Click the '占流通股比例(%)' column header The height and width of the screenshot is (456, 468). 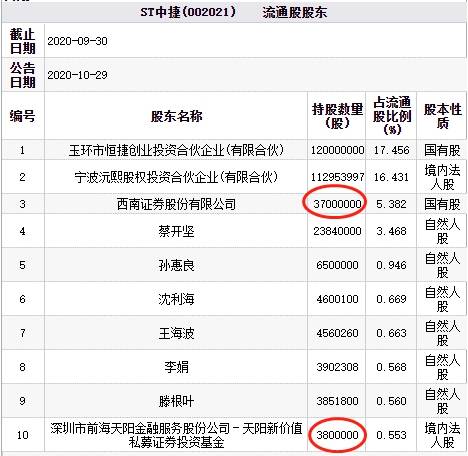[x=392, y=115]
